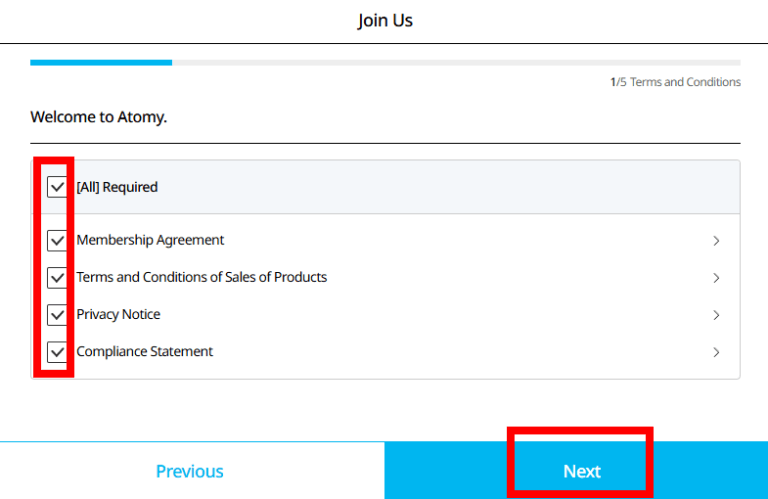Toggle the Compliance Statement checkbox
The width and height of the screenshot is (768, 499).
point(57,352)
